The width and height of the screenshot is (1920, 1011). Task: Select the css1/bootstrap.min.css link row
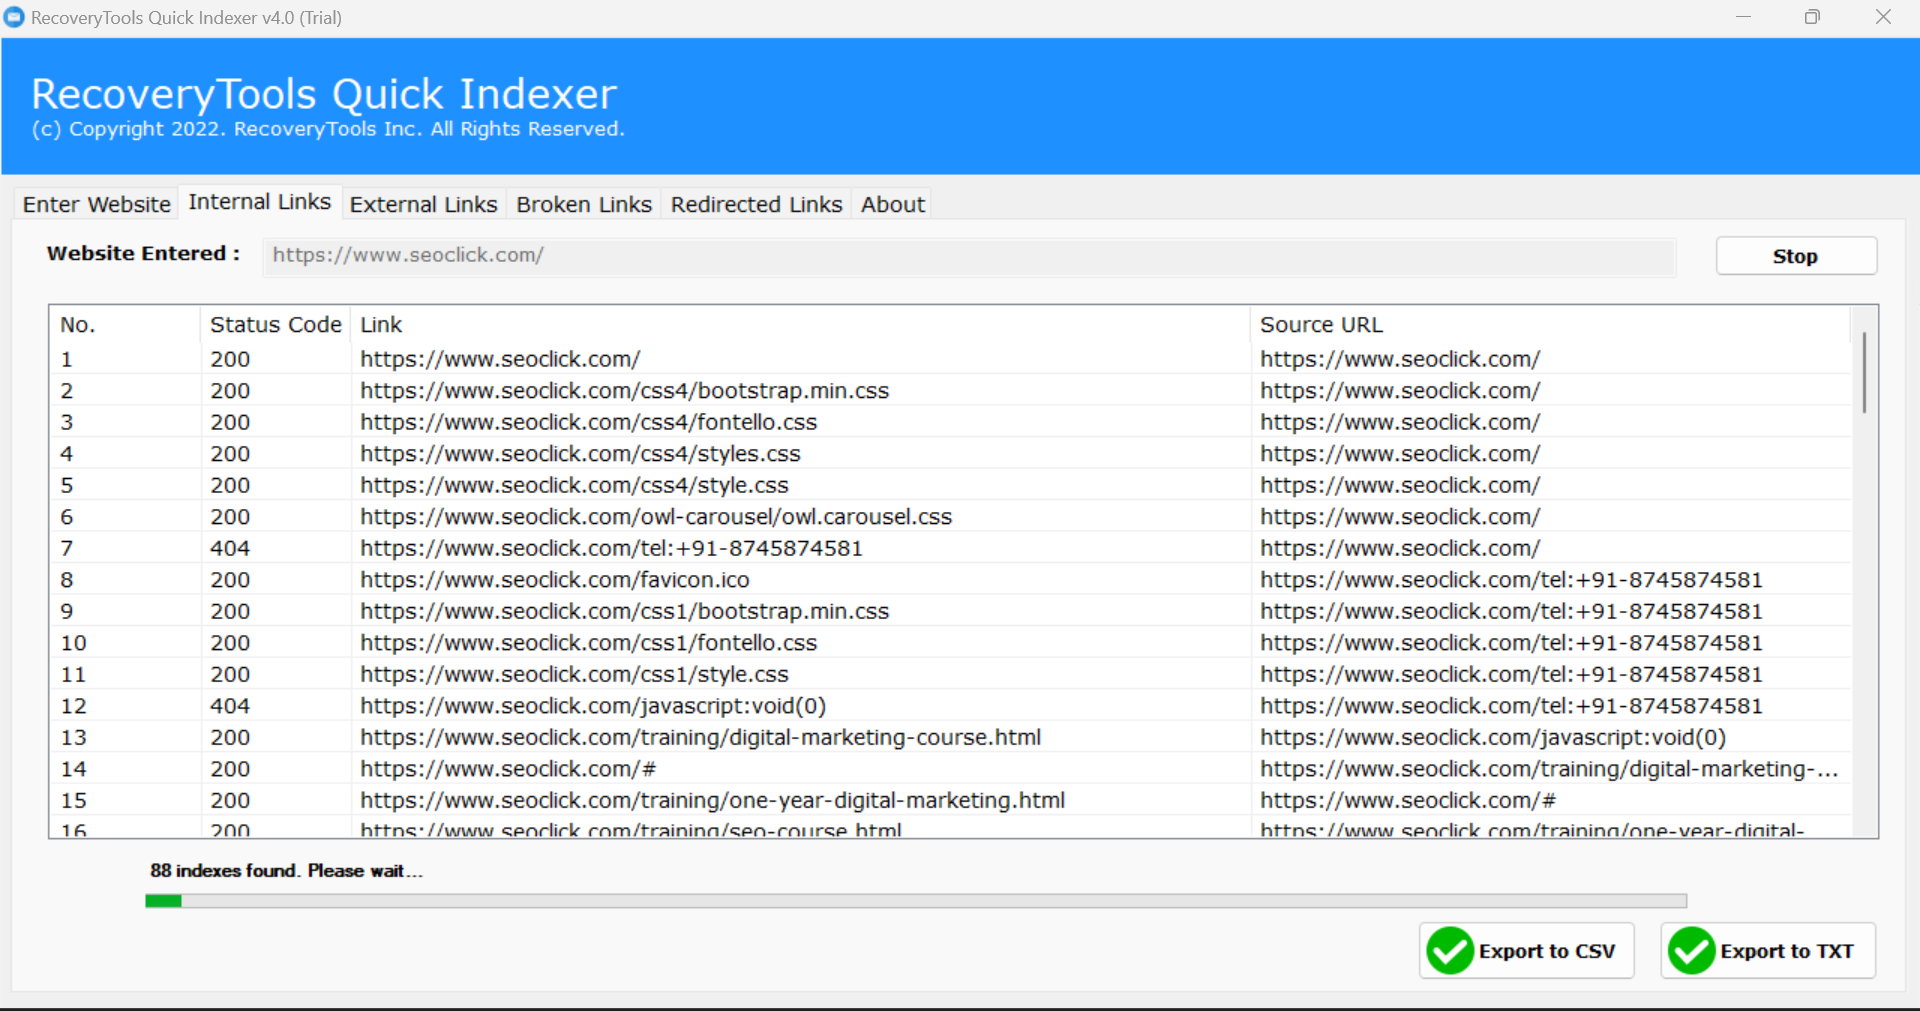coord(624,611)
